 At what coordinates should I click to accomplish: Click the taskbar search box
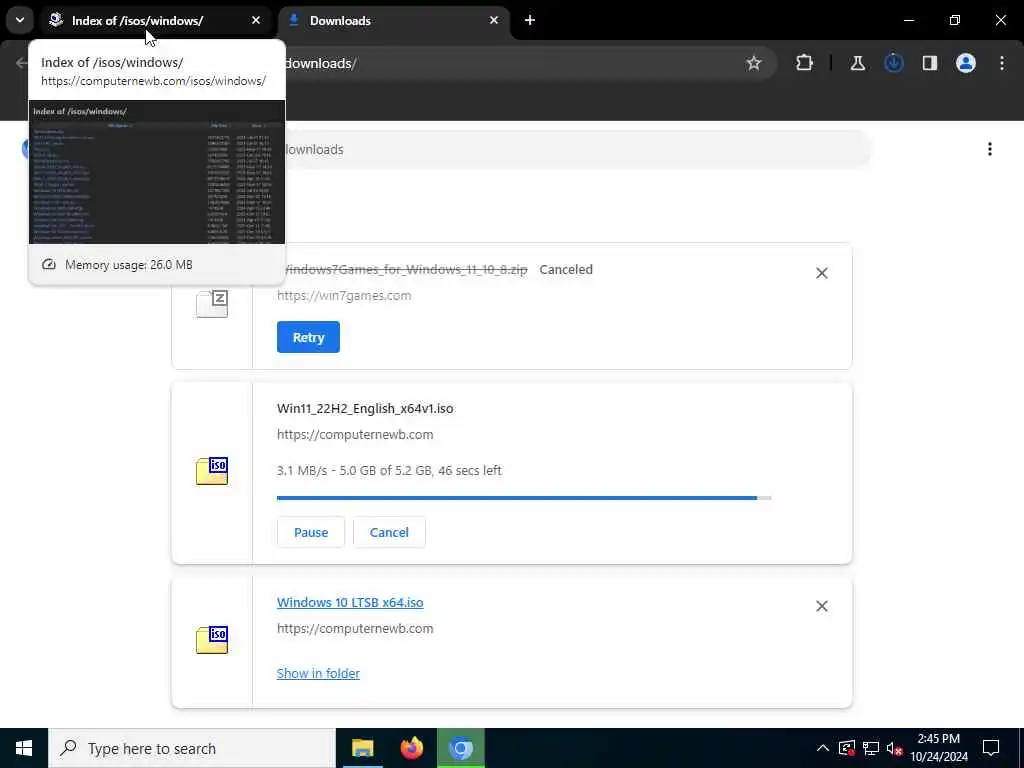click(192, 748)
